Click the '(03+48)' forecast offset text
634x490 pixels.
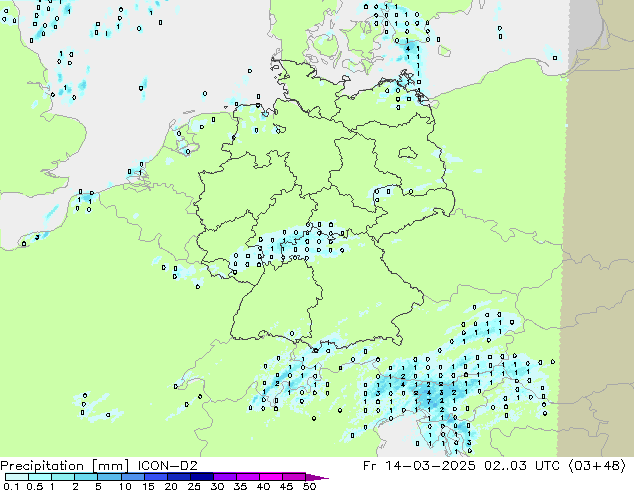[597, 466]
